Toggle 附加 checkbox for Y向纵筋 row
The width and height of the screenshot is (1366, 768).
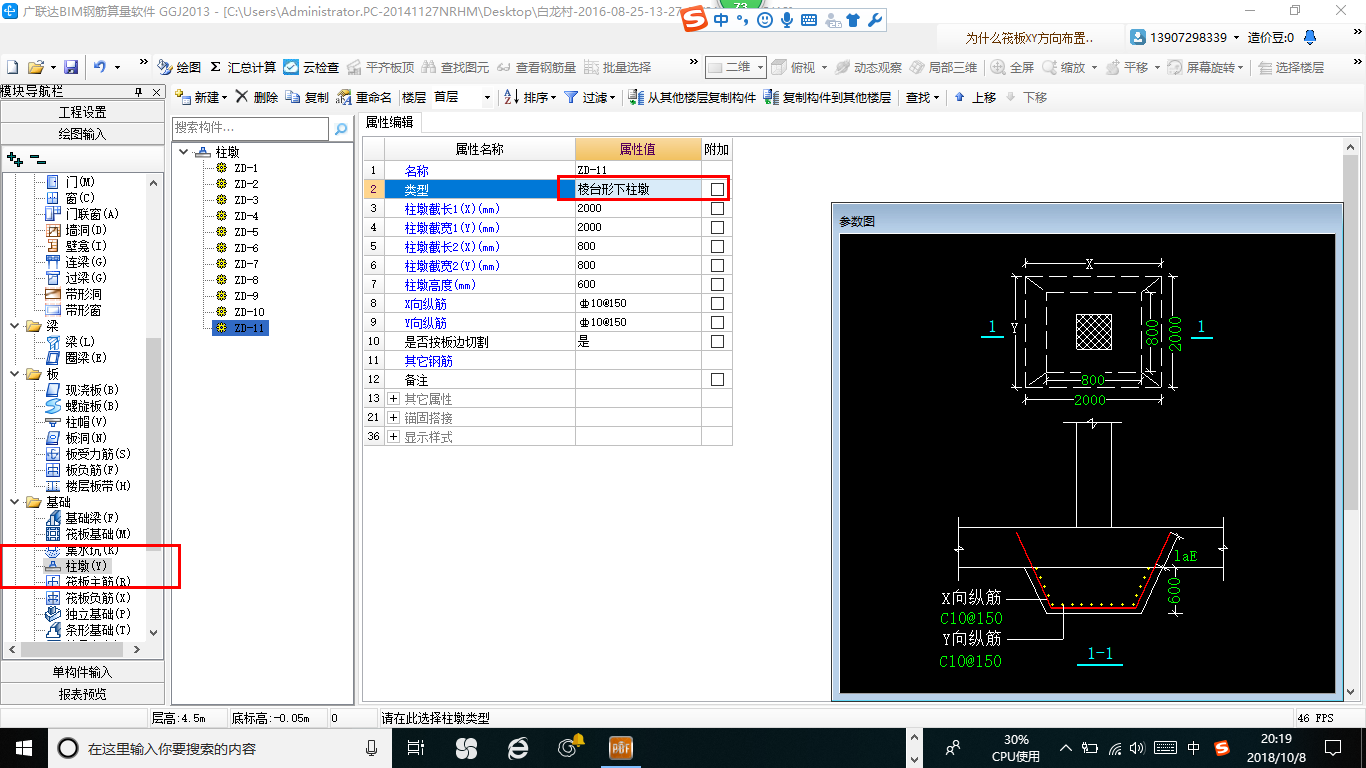[x=717, y=322]
